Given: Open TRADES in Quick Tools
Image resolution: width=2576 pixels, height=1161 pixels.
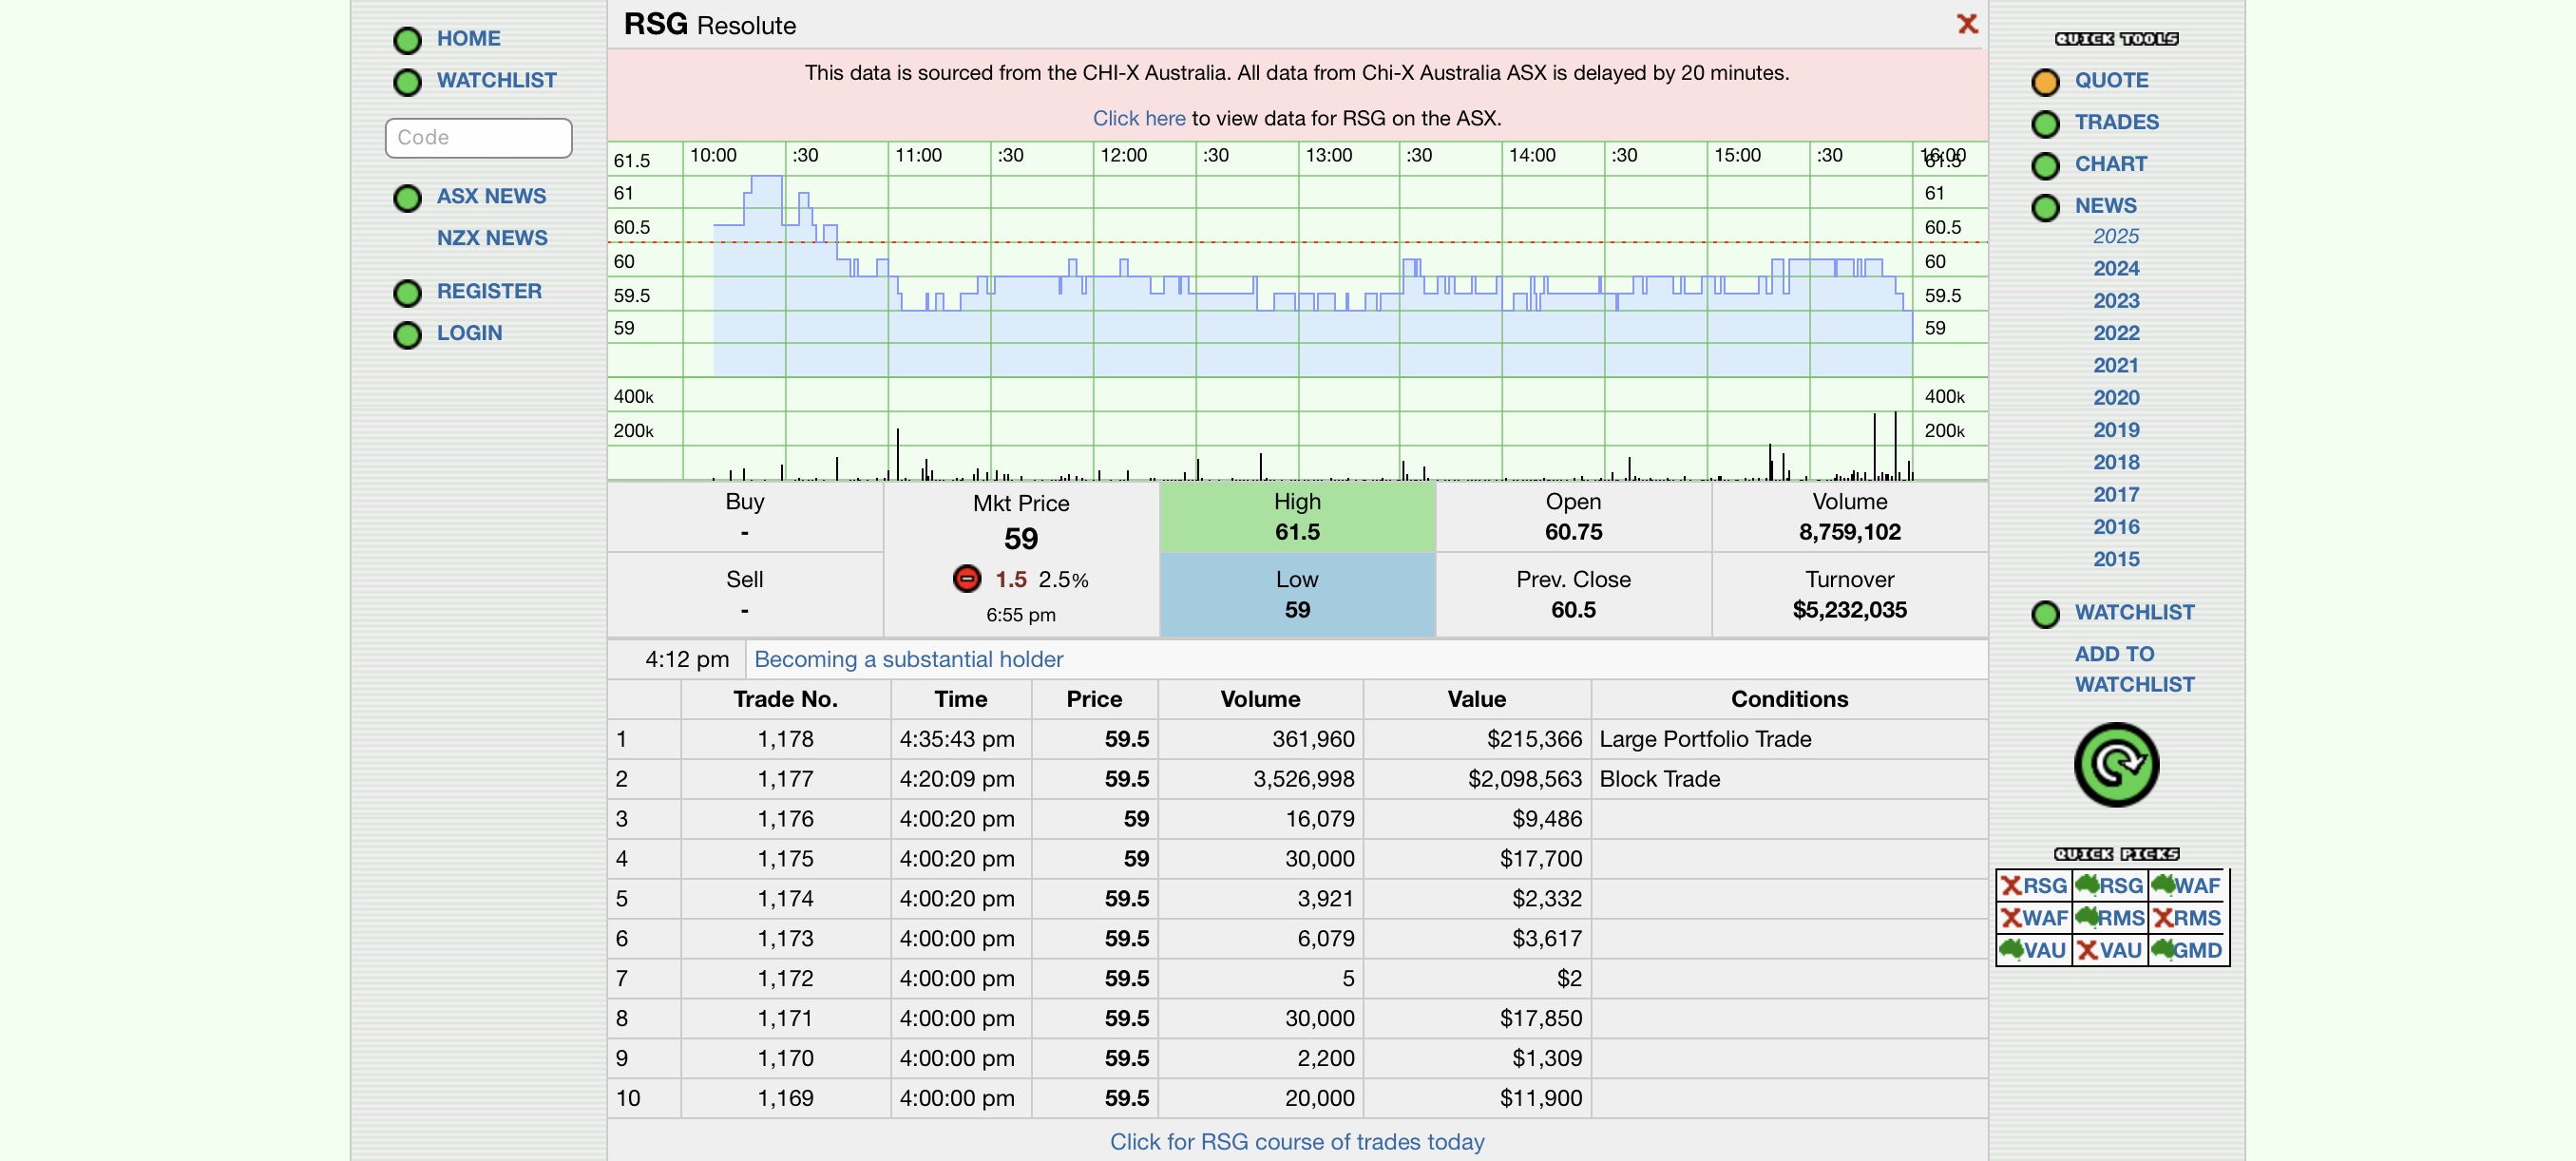Looking at the screenshot, I should point(2116,122).
